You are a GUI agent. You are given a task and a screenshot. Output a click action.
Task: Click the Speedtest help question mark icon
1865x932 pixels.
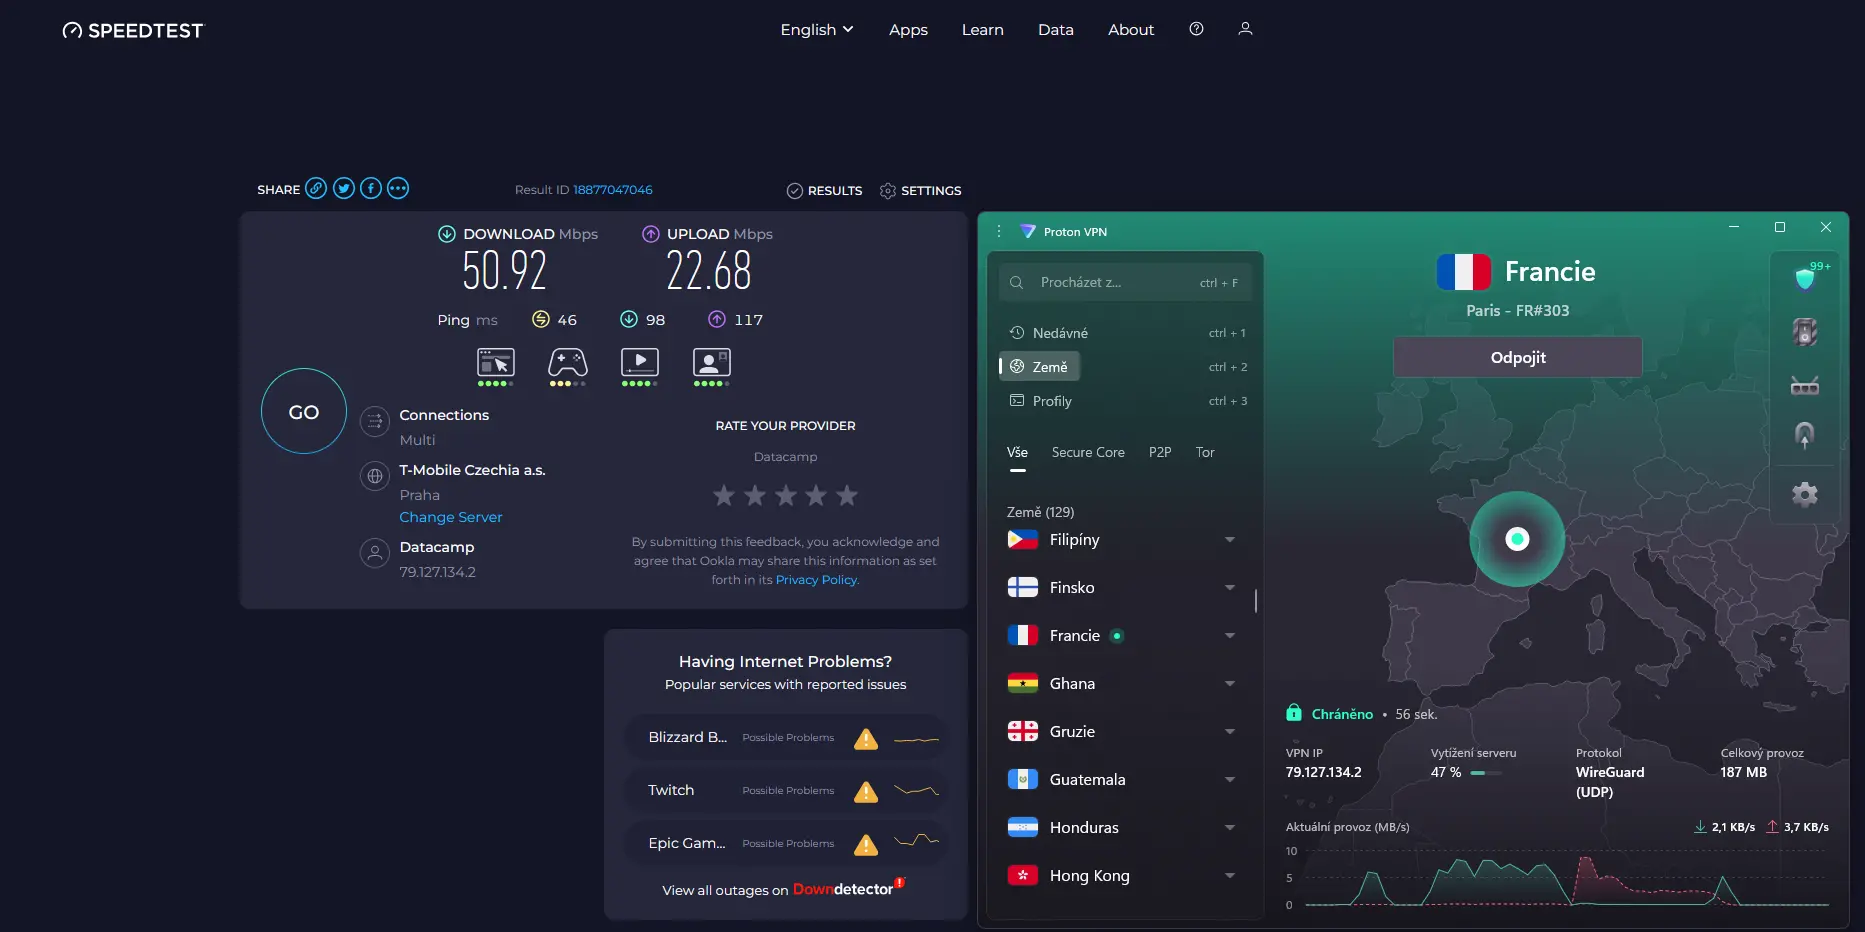[1196, 29]
